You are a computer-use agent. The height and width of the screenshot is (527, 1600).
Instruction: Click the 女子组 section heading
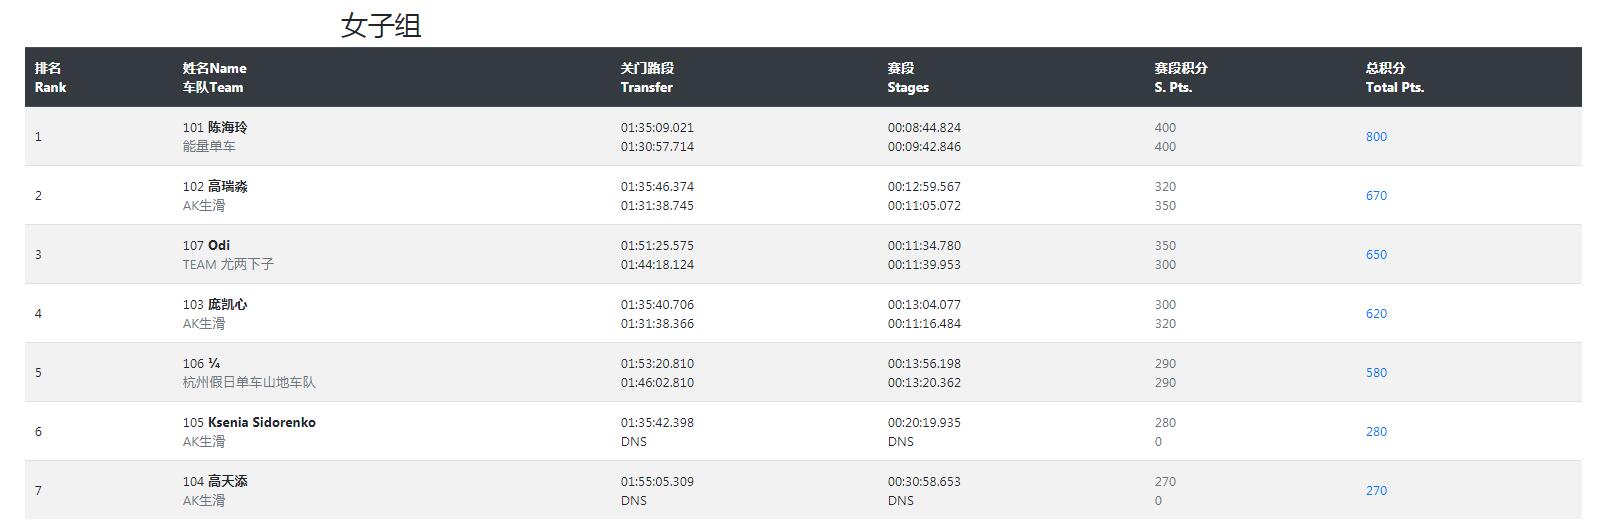click(x=381, y=25)
